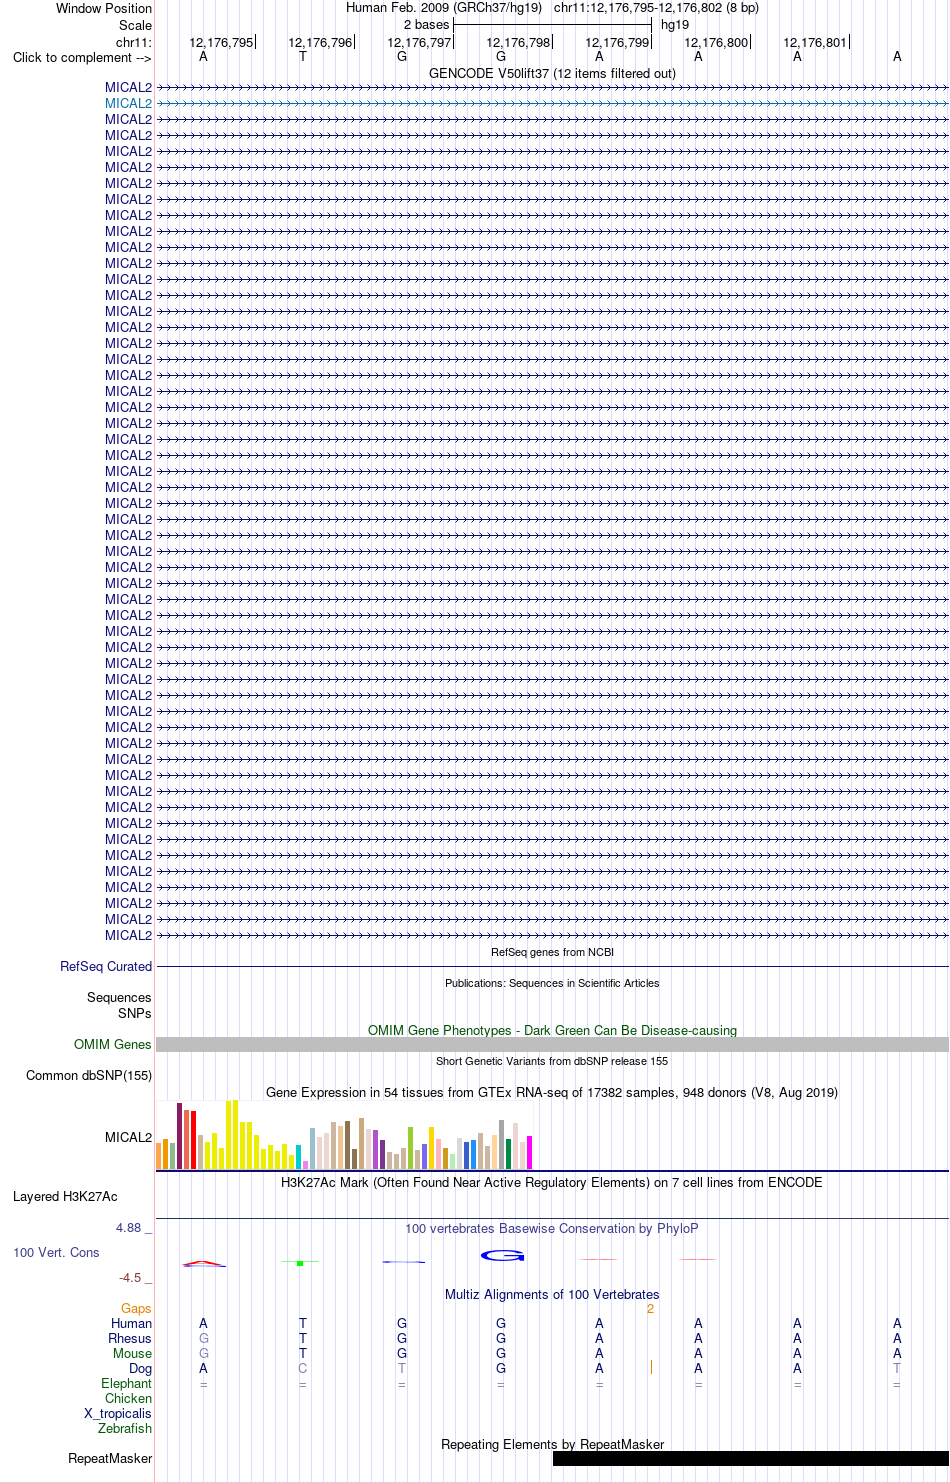This screenshot has height=1482, width=950.
Task: Click the gray OMIM Genes item bar
Action: pos(552,1044)
